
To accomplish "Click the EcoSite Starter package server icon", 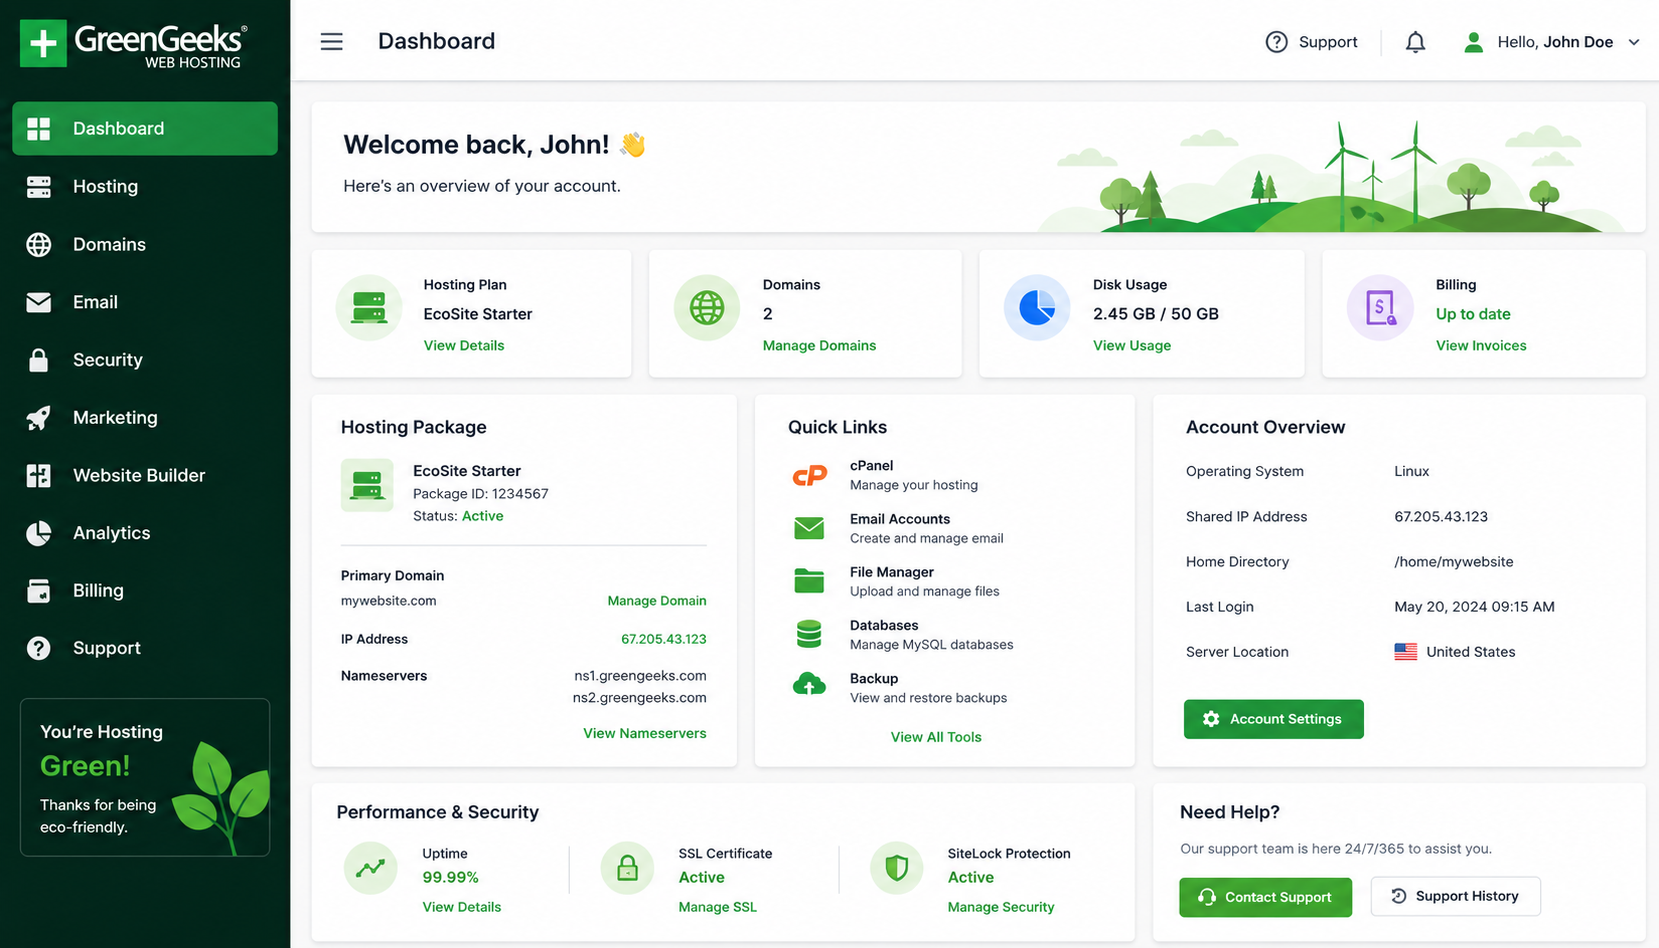I will pos(367,485).
